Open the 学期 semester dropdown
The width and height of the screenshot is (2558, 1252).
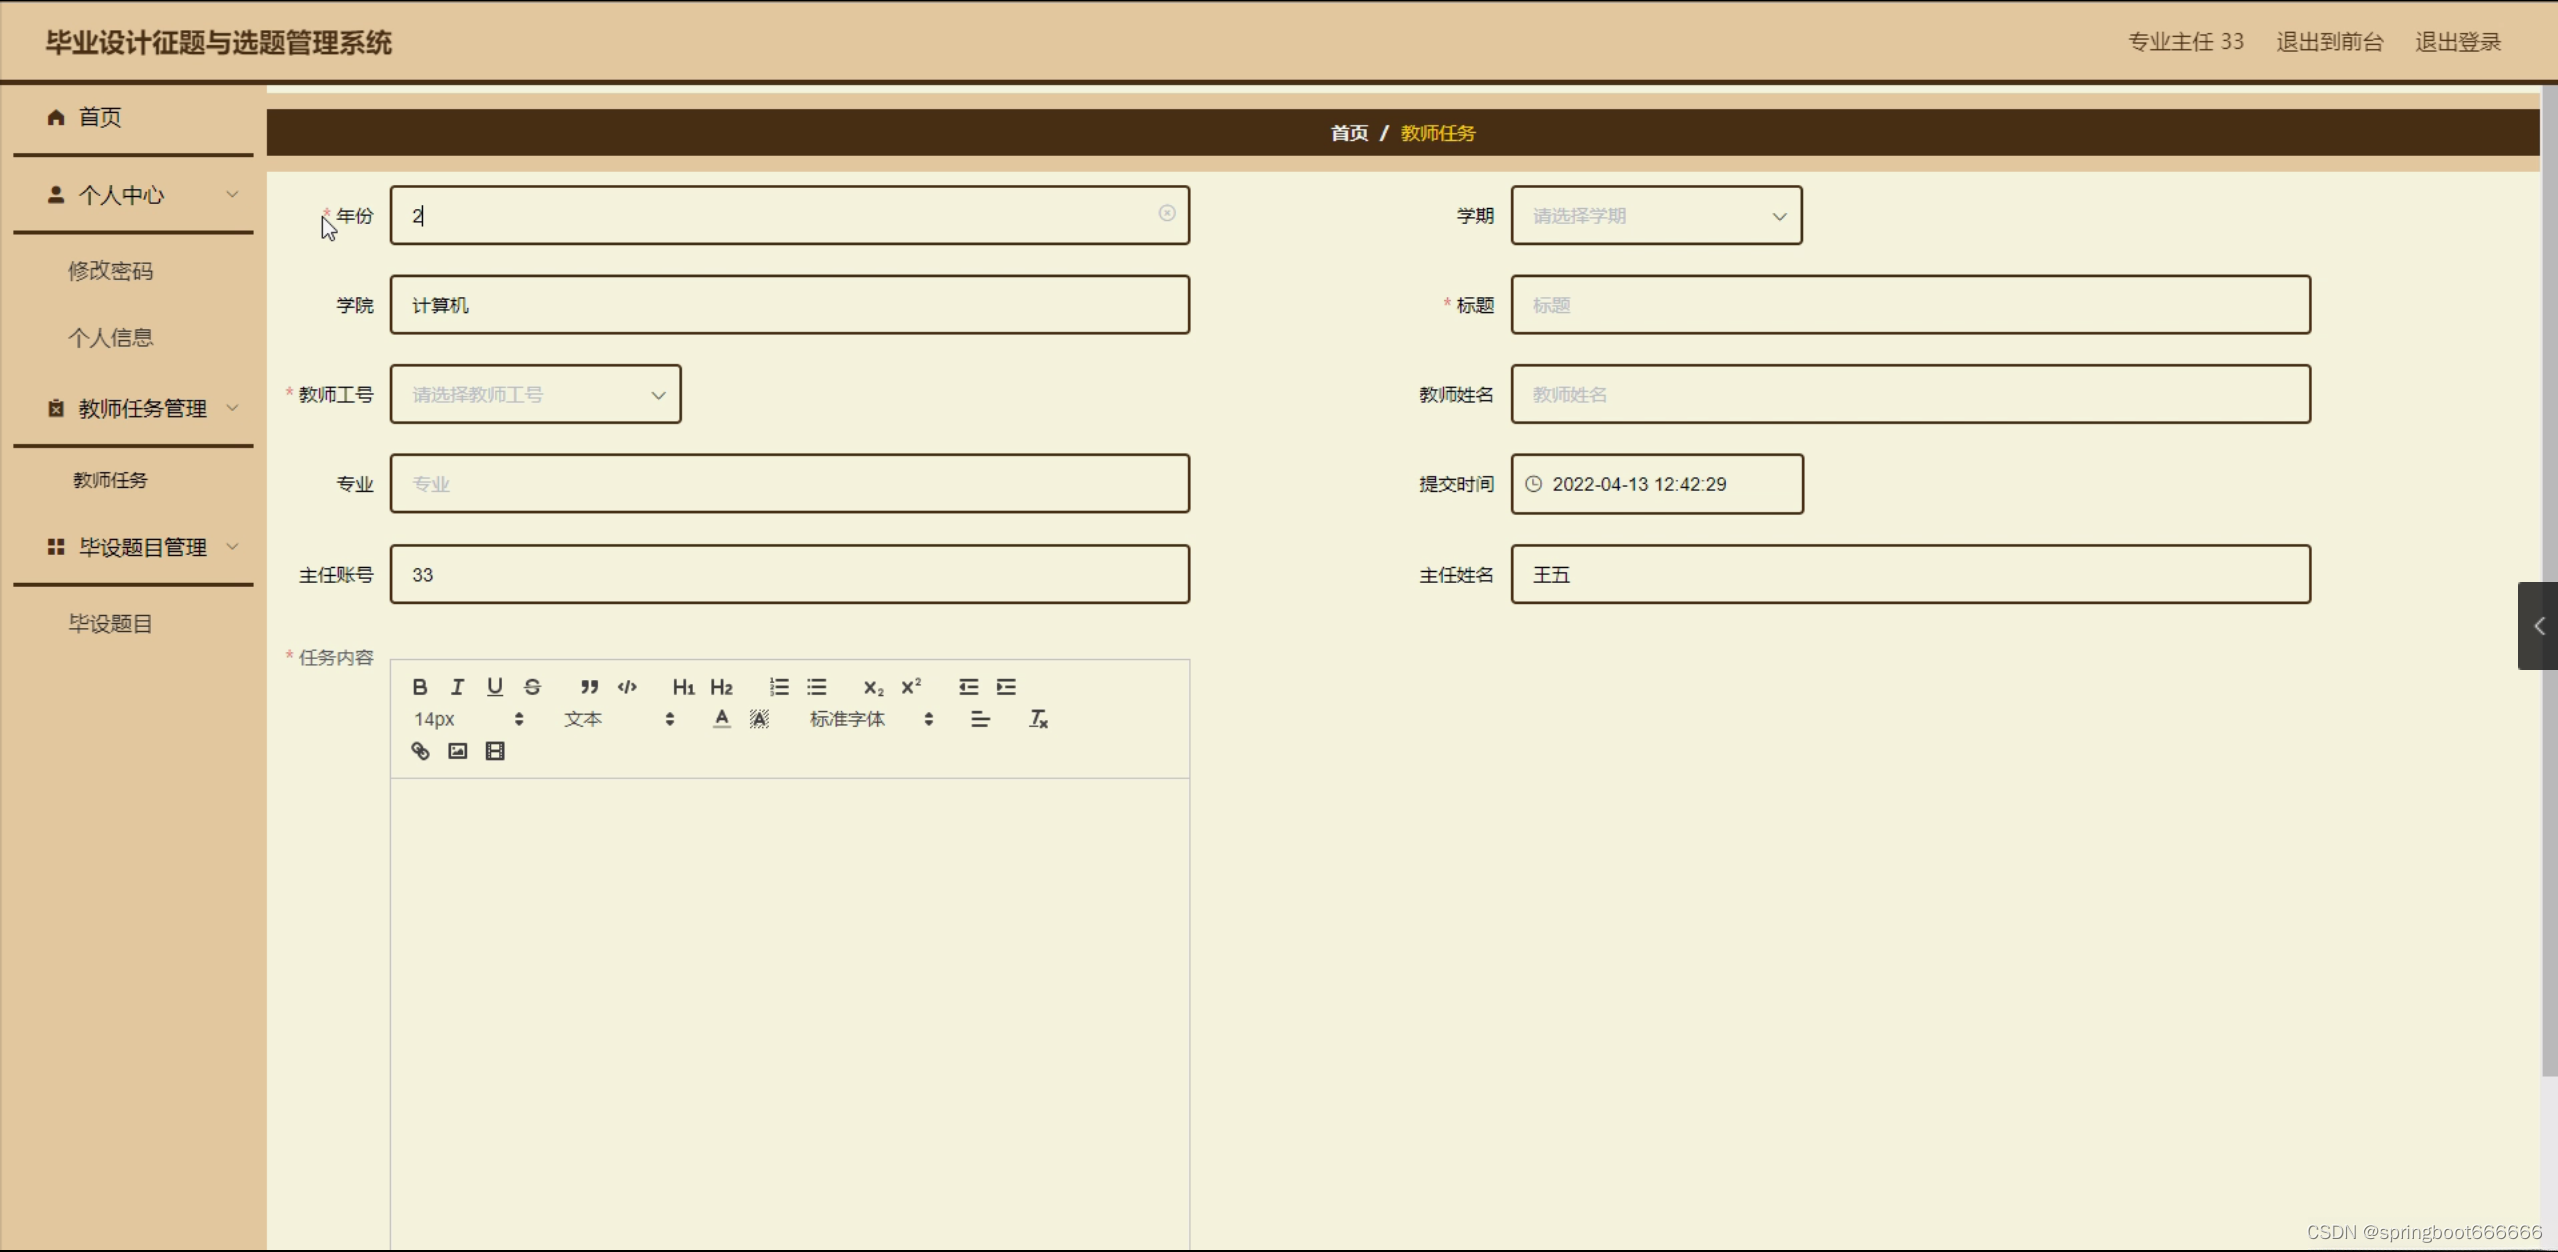[1656, 215]
